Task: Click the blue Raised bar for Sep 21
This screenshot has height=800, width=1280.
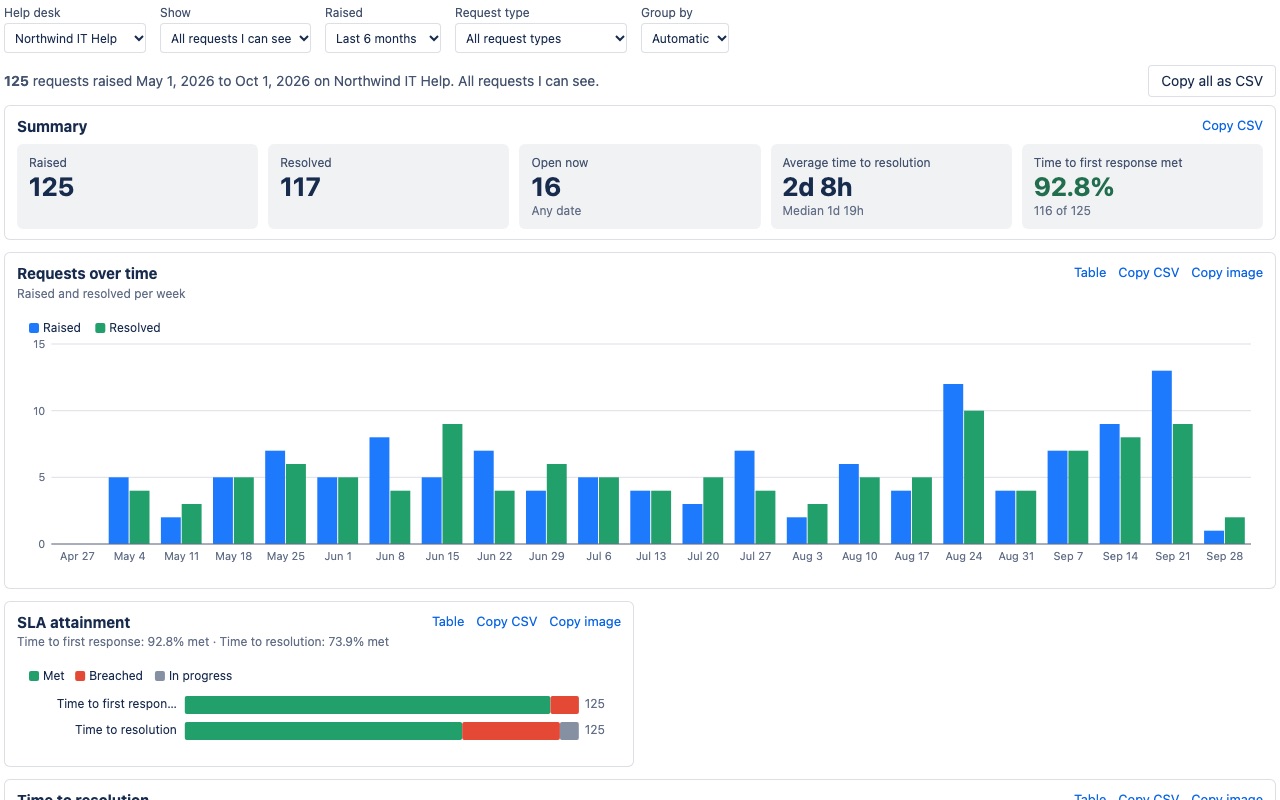Action: click(1162, 458)
